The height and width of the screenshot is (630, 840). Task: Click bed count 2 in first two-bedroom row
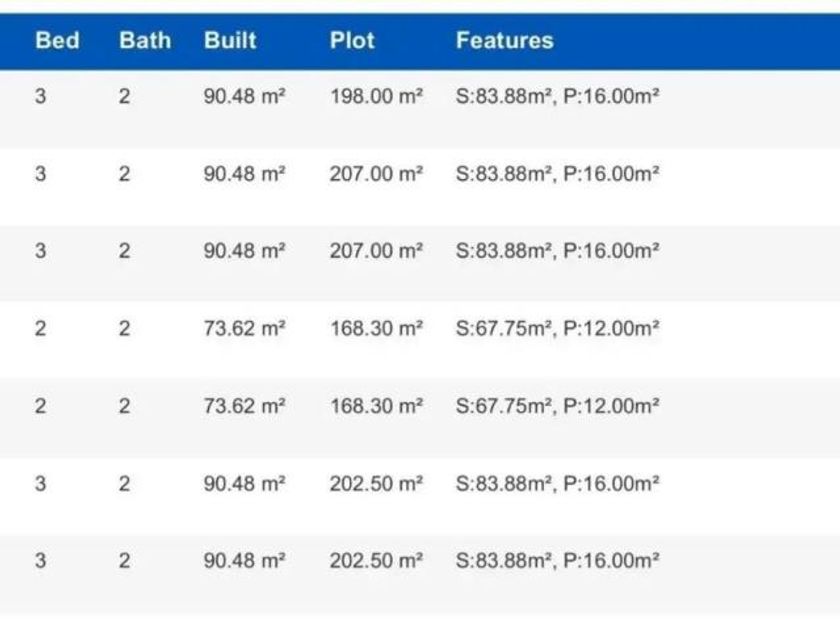[40, 328]
